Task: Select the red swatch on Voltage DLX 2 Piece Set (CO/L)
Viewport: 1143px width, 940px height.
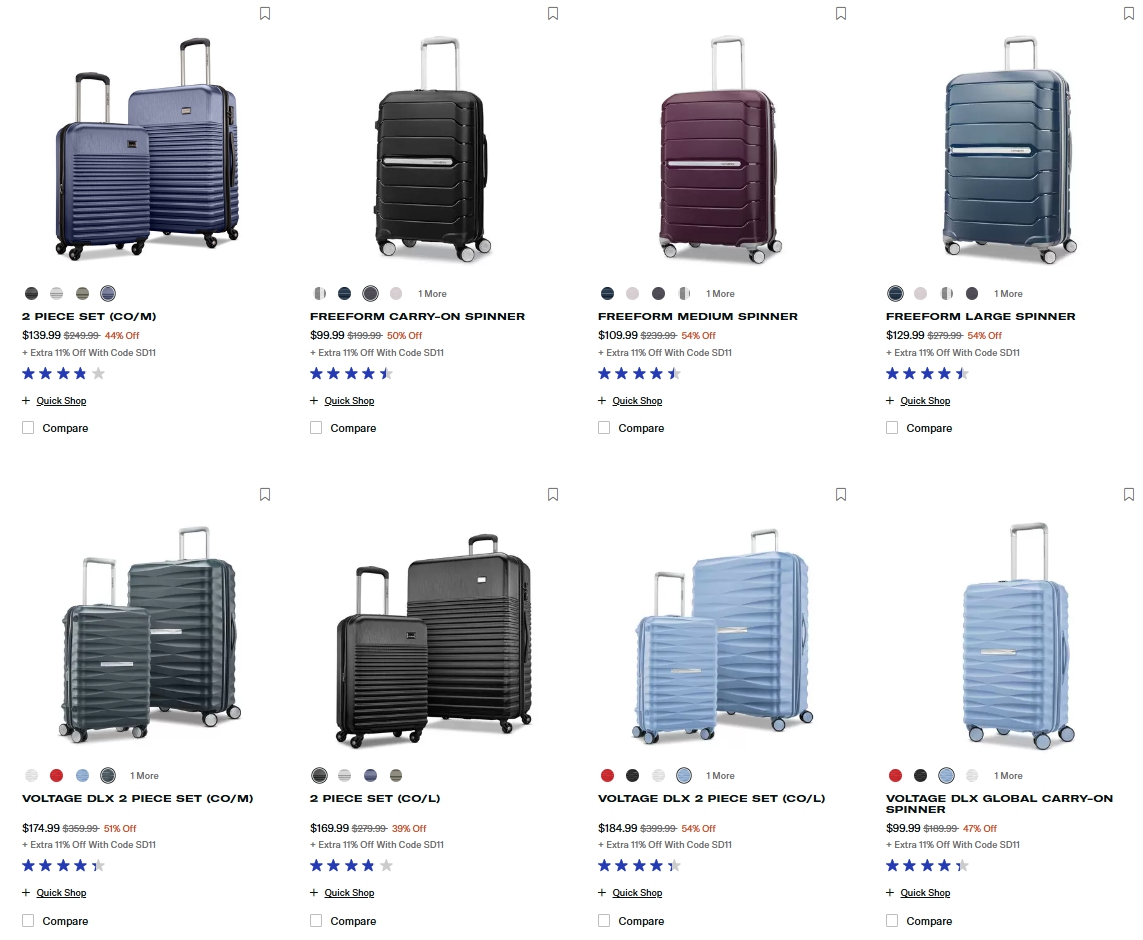Action: coord(607,775)
